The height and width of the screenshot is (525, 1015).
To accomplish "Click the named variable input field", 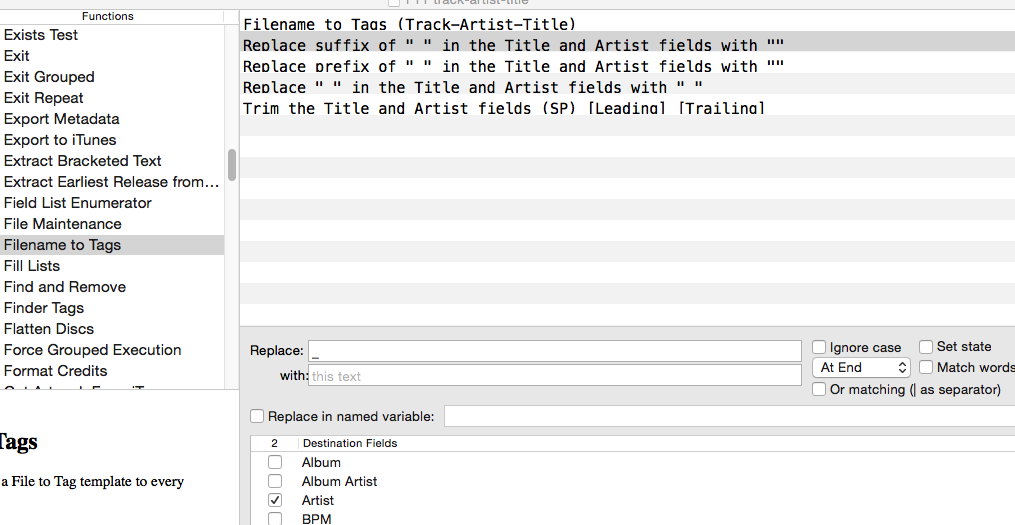I will [728, 416].
